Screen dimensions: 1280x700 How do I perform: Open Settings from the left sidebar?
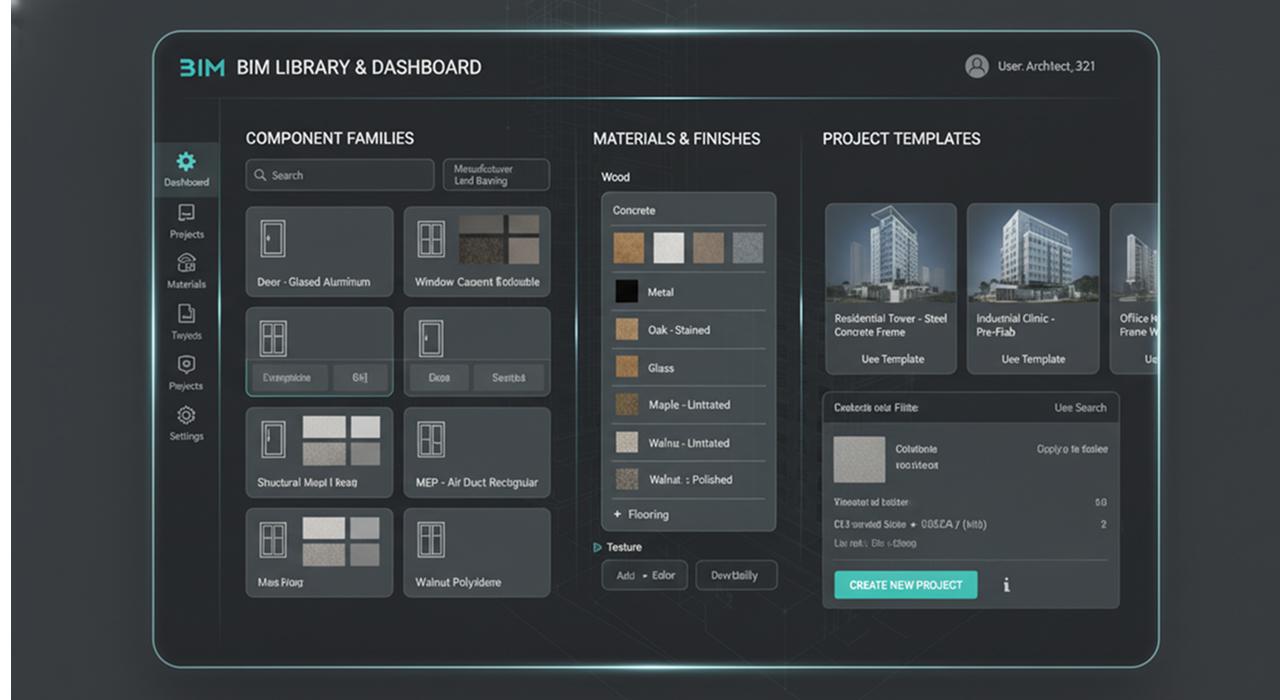pyautogui.click(x=186, y=416)
